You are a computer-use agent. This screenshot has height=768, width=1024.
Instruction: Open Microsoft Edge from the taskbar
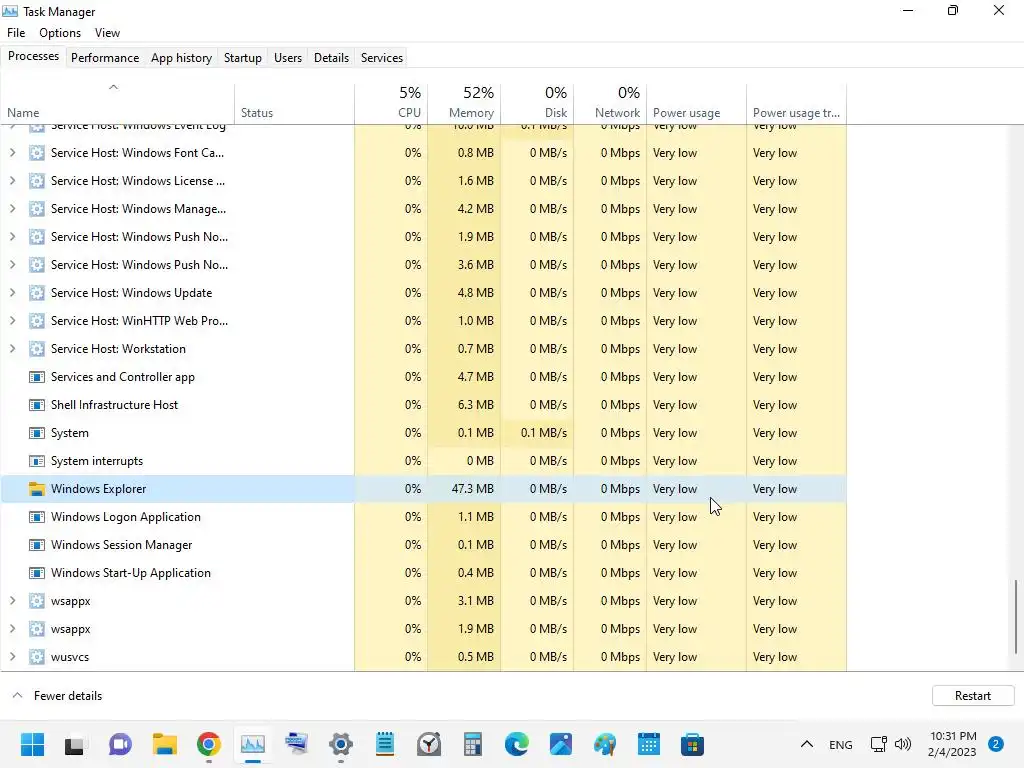click(x=517, y=744)
